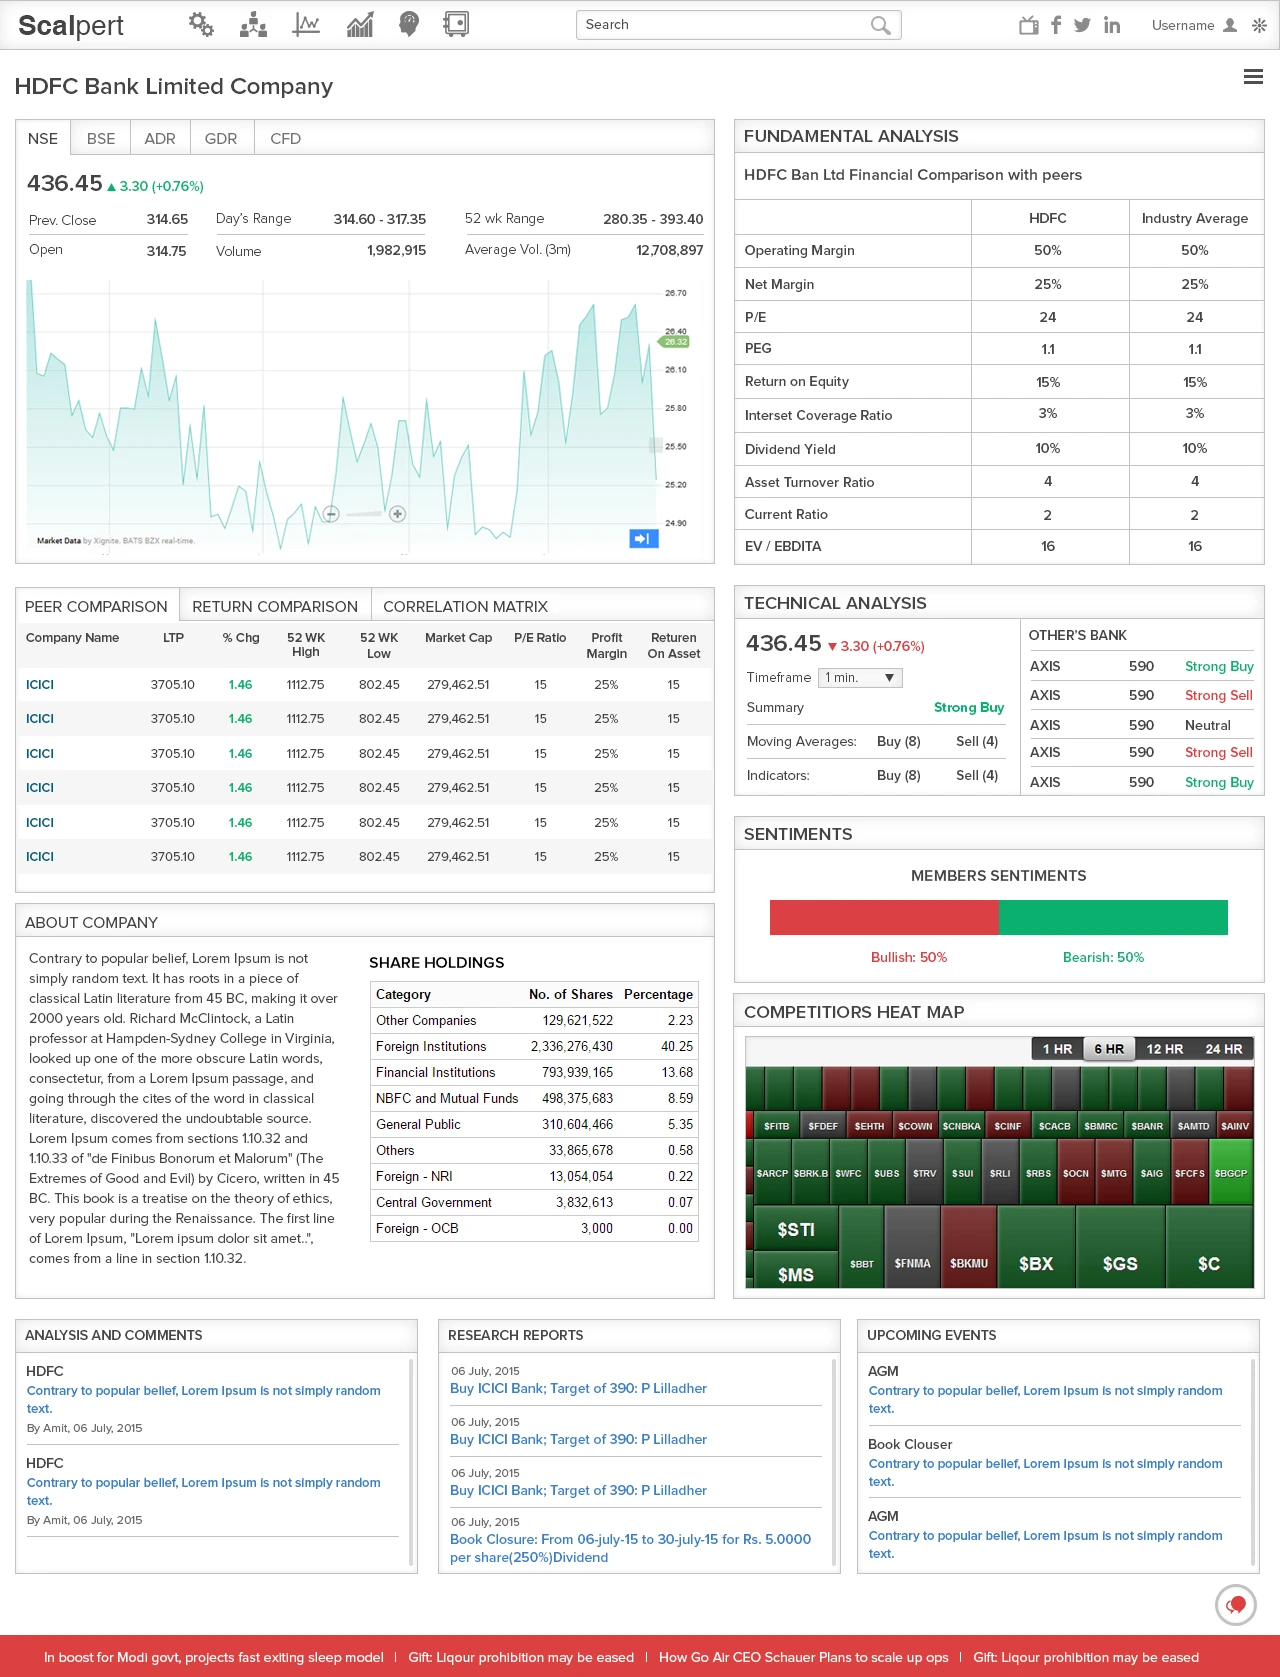Switch to the GDR tab
This screenshot has height=1677, width=1280.
221,138
